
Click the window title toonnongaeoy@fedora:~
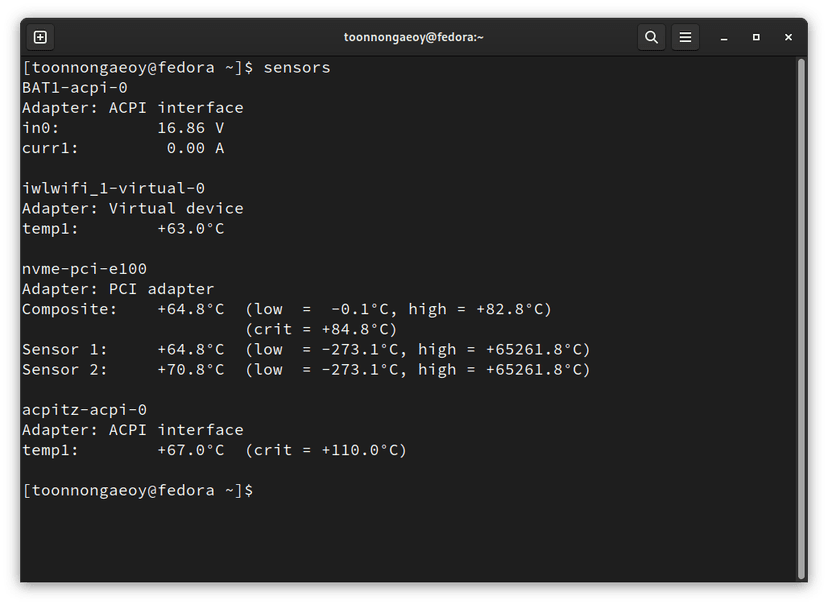[413, 37]
